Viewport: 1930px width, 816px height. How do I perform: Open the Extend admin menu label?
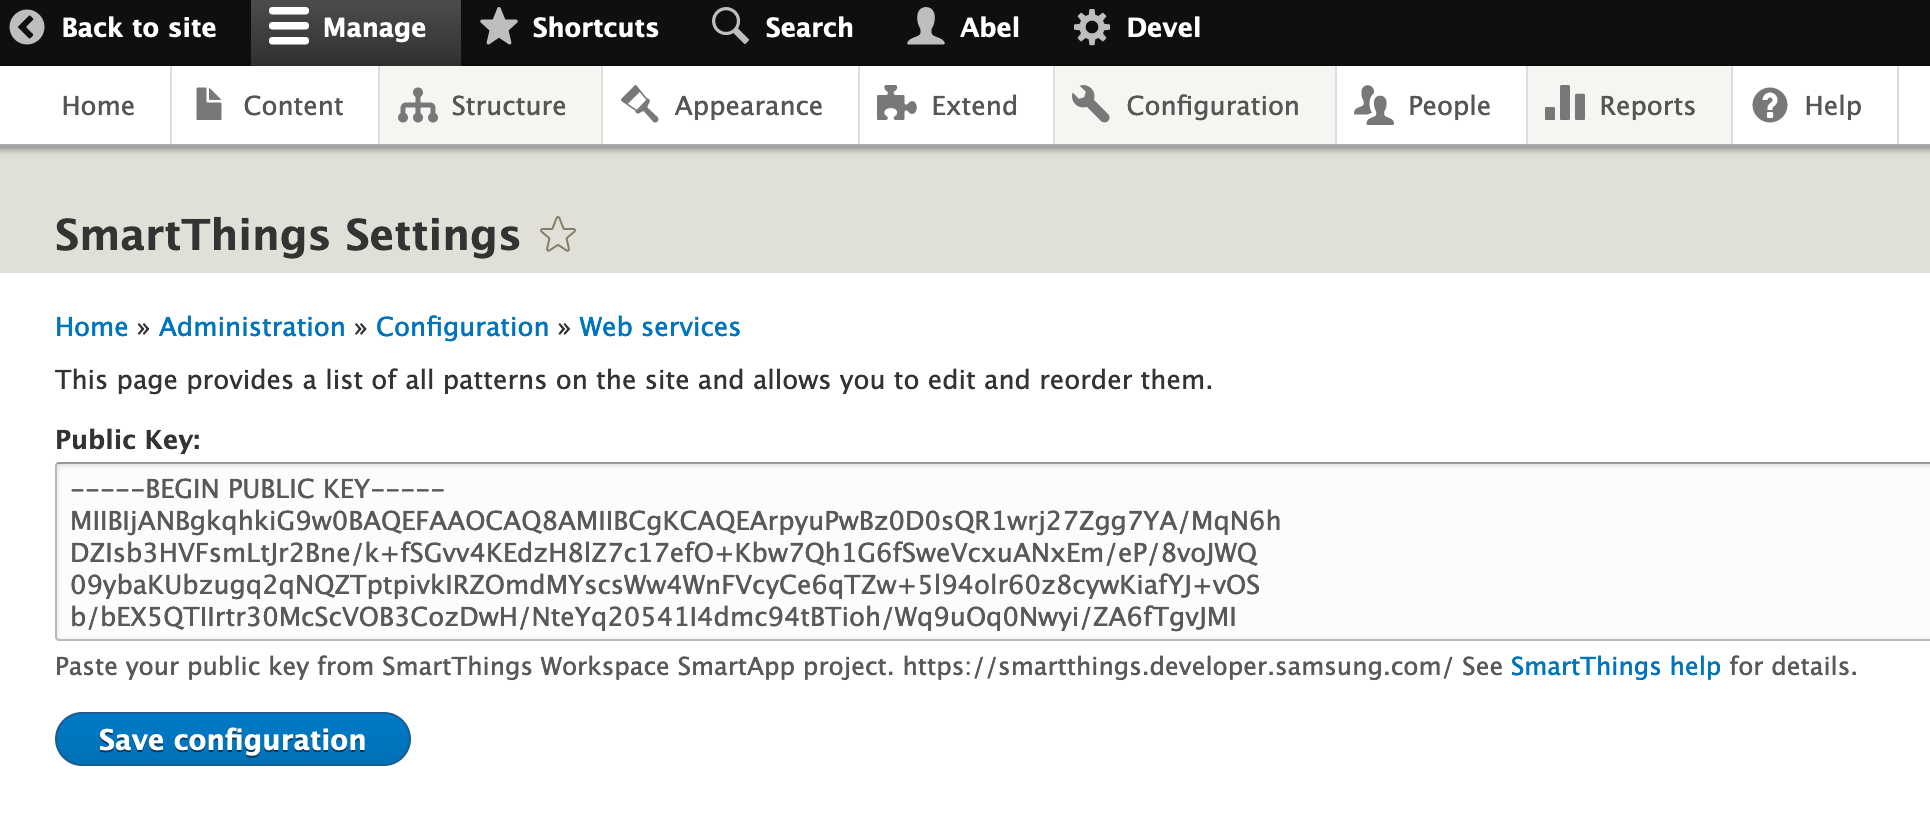coord(974,106)
